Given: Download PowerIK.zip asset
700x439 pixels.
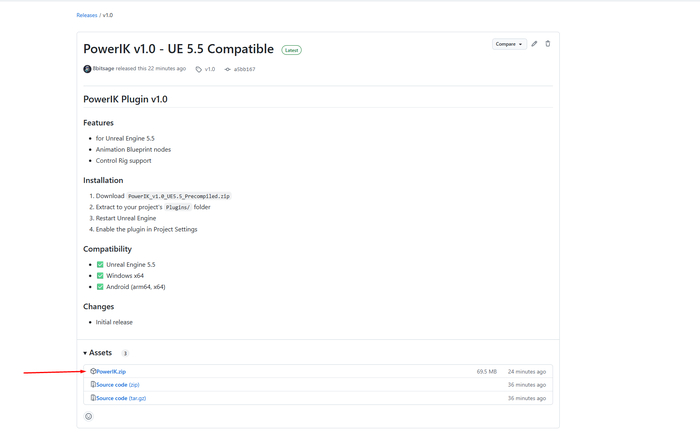Looking at the screenshot, I should pos(111,372).
